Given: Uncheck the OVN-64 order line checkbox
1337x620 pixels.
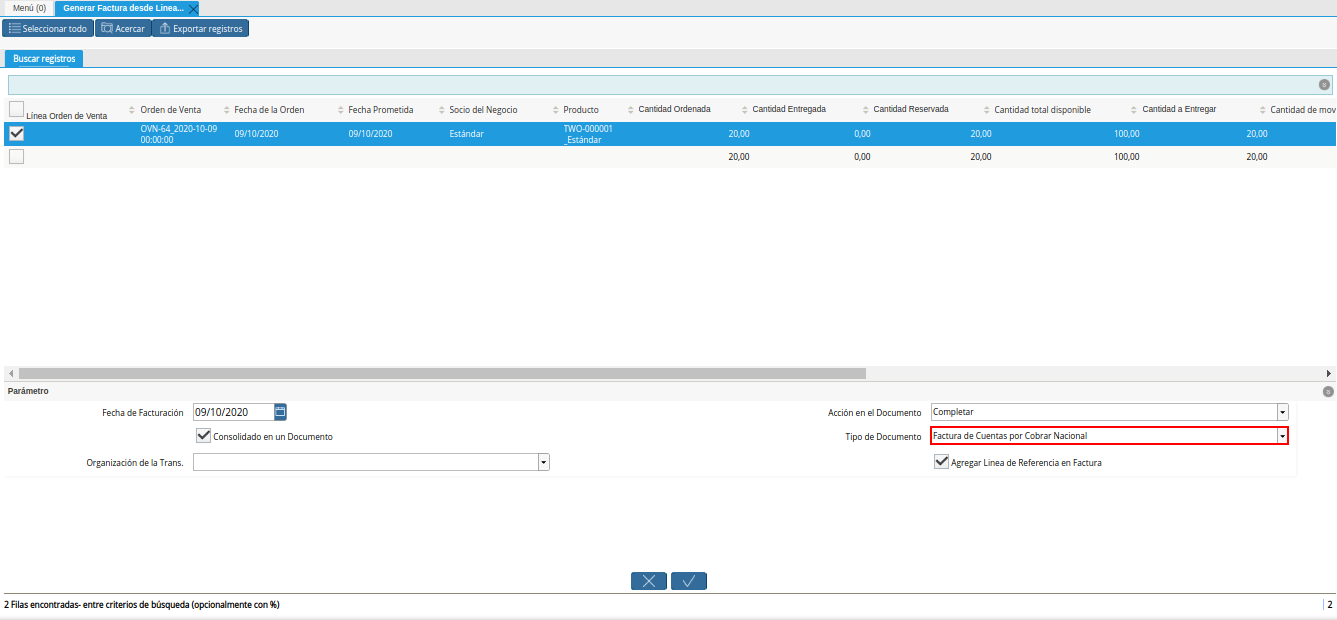Looking at the screenshot, I should [x=17, y=134].
